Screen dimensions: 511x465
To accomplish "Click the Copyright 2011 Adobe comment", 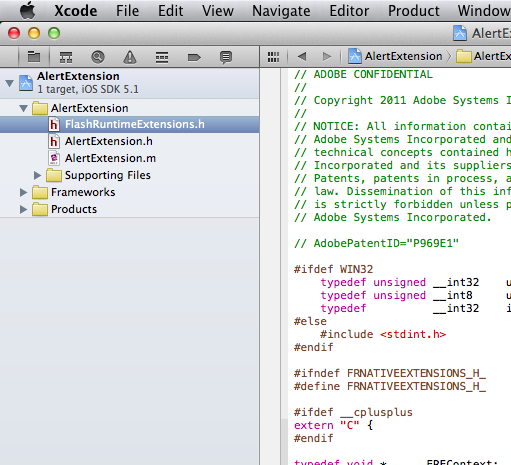I will tap(402, 100).
